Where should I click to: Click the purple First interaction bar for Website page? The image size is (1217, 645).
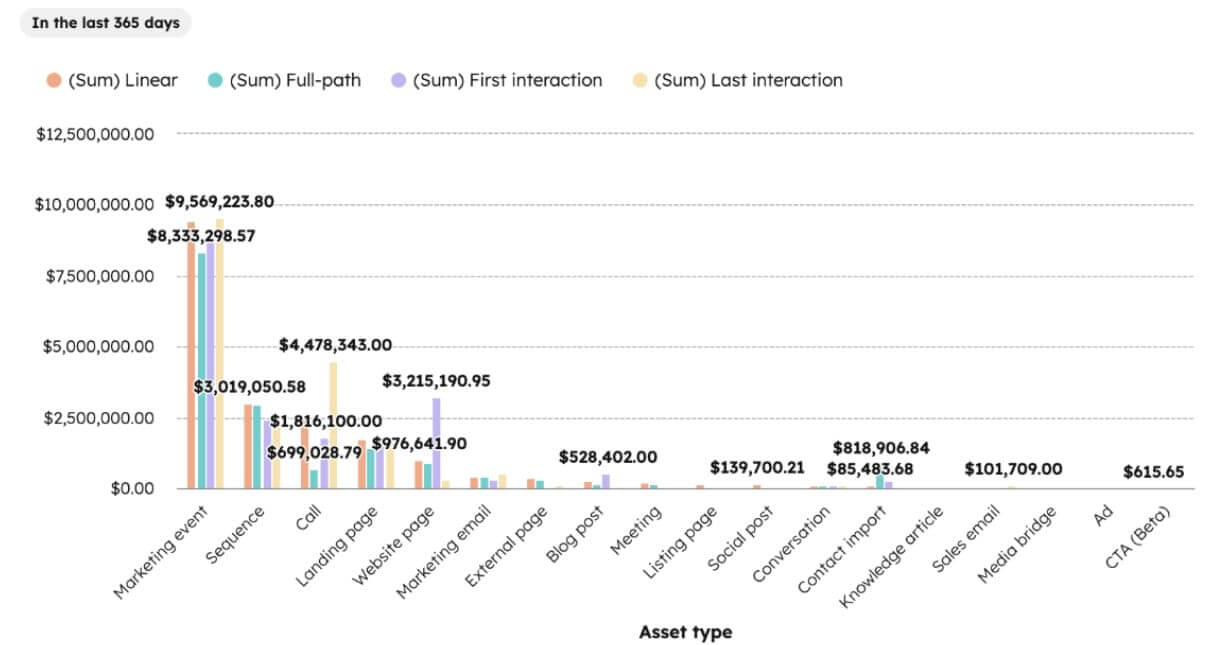(x=436, y=443)
